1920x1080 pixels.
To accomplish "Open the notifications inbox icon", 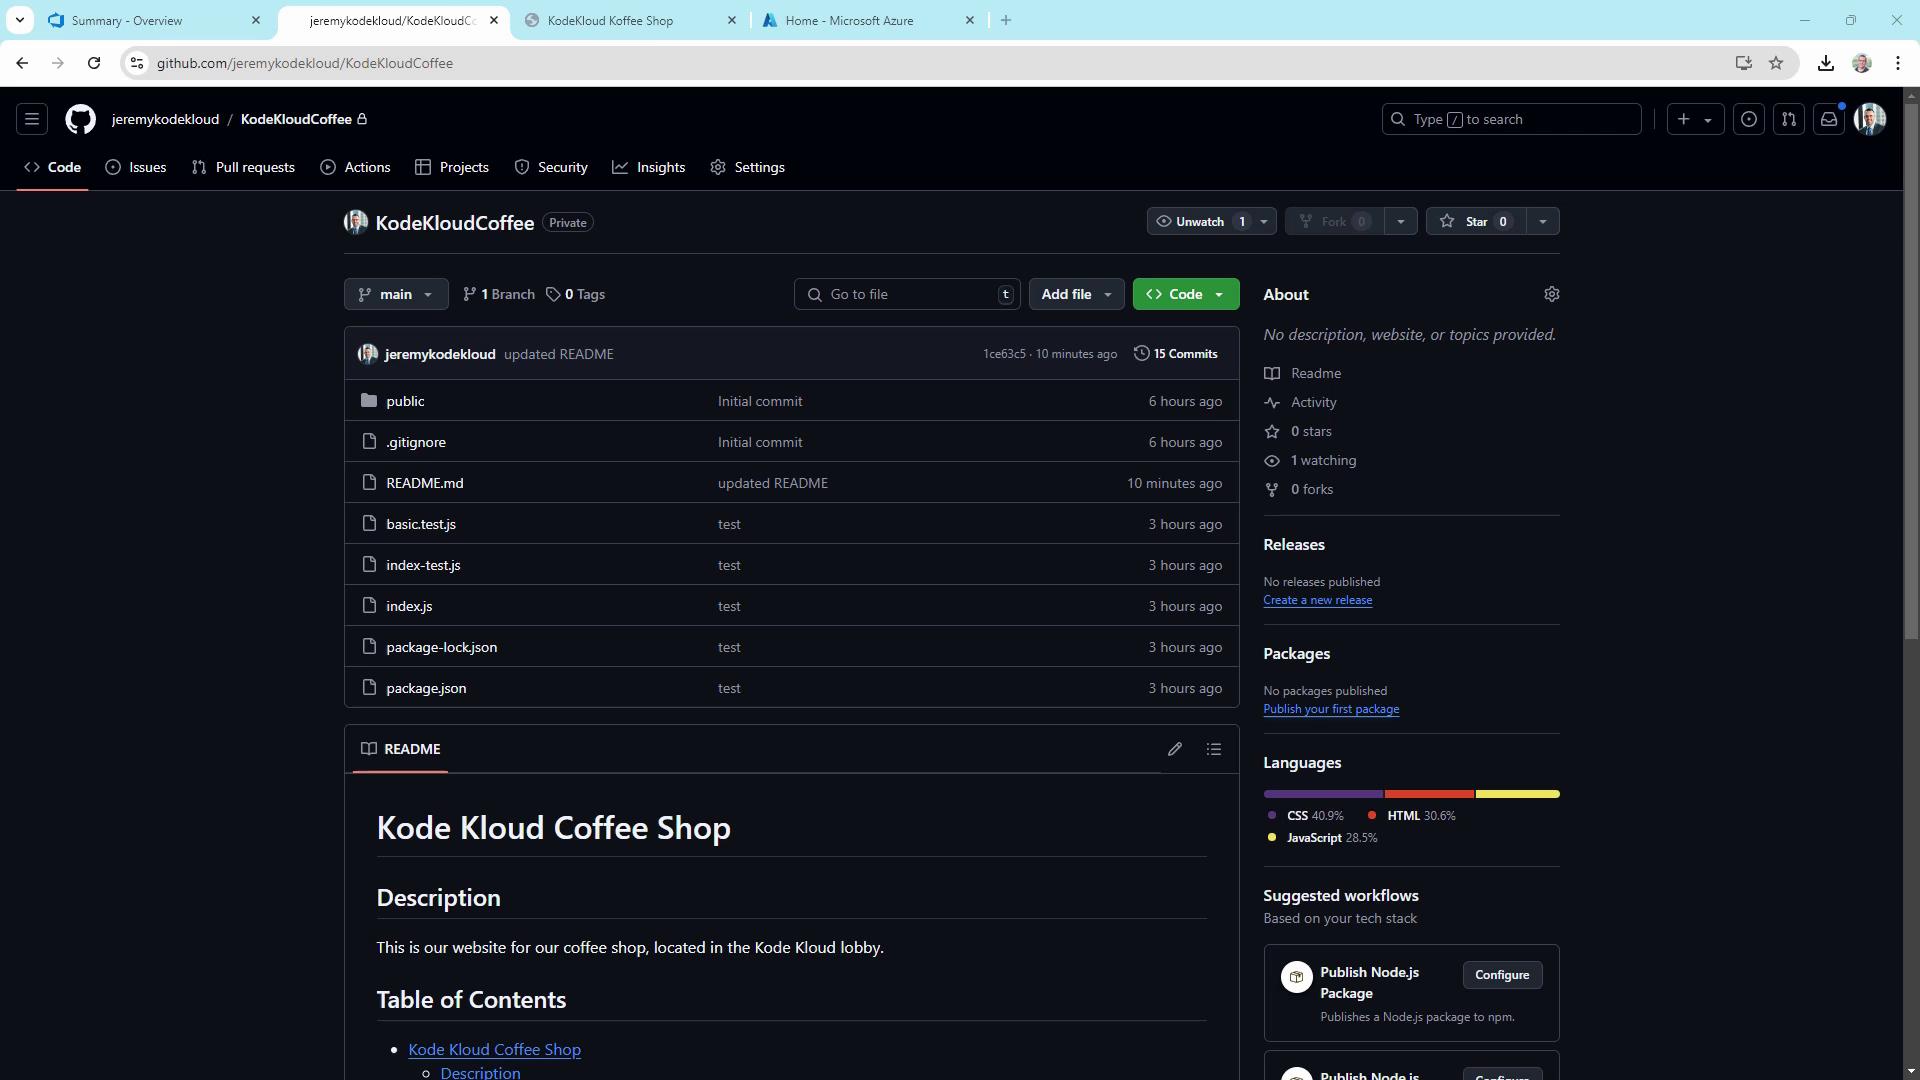I will [x=1829, y=119].
